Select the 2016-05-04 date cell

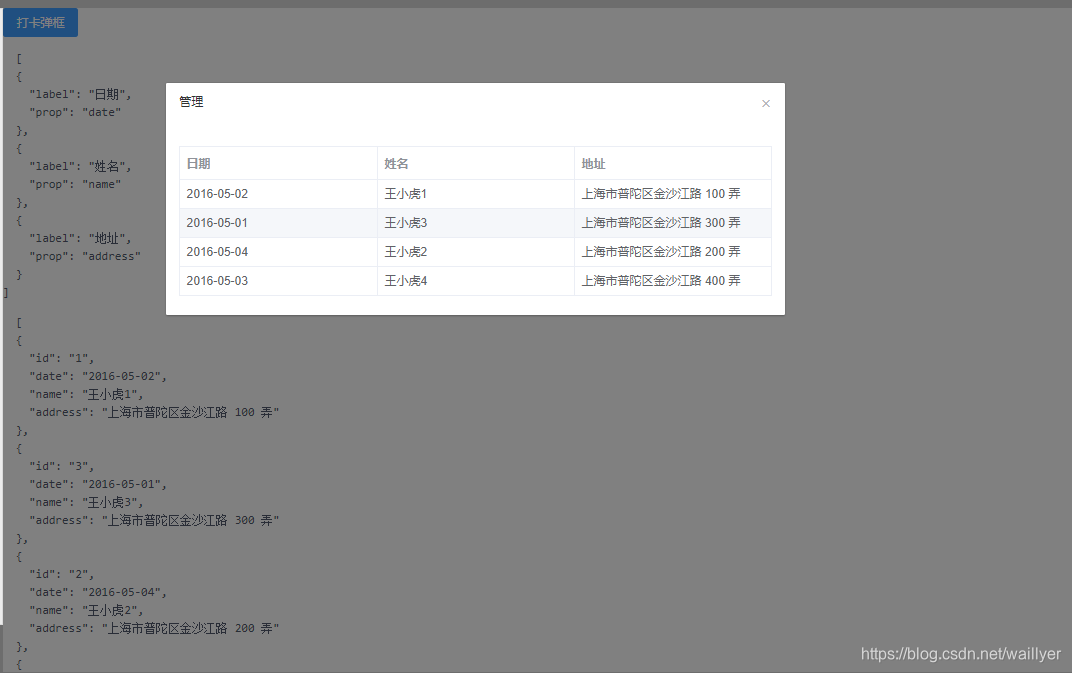tap(278, 252)
